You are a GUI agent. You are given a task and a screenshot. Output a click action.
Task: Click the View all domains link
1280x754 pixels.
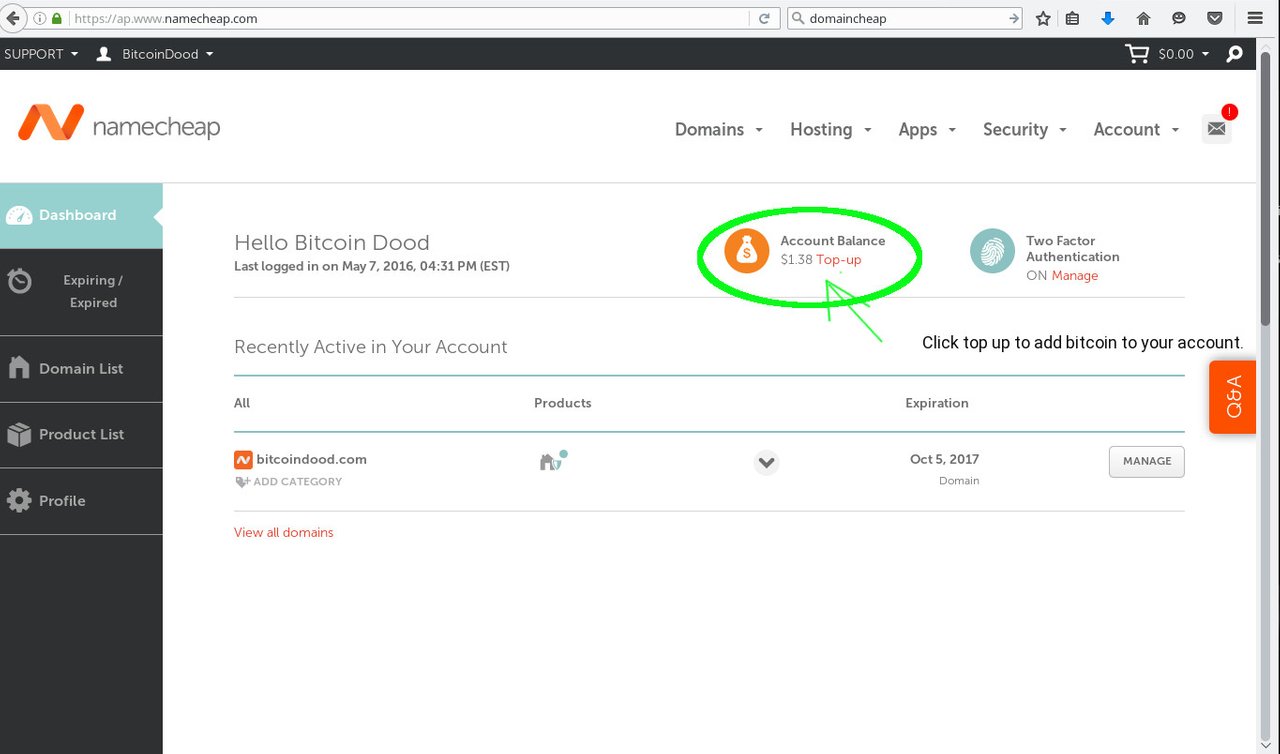[283, 532]
